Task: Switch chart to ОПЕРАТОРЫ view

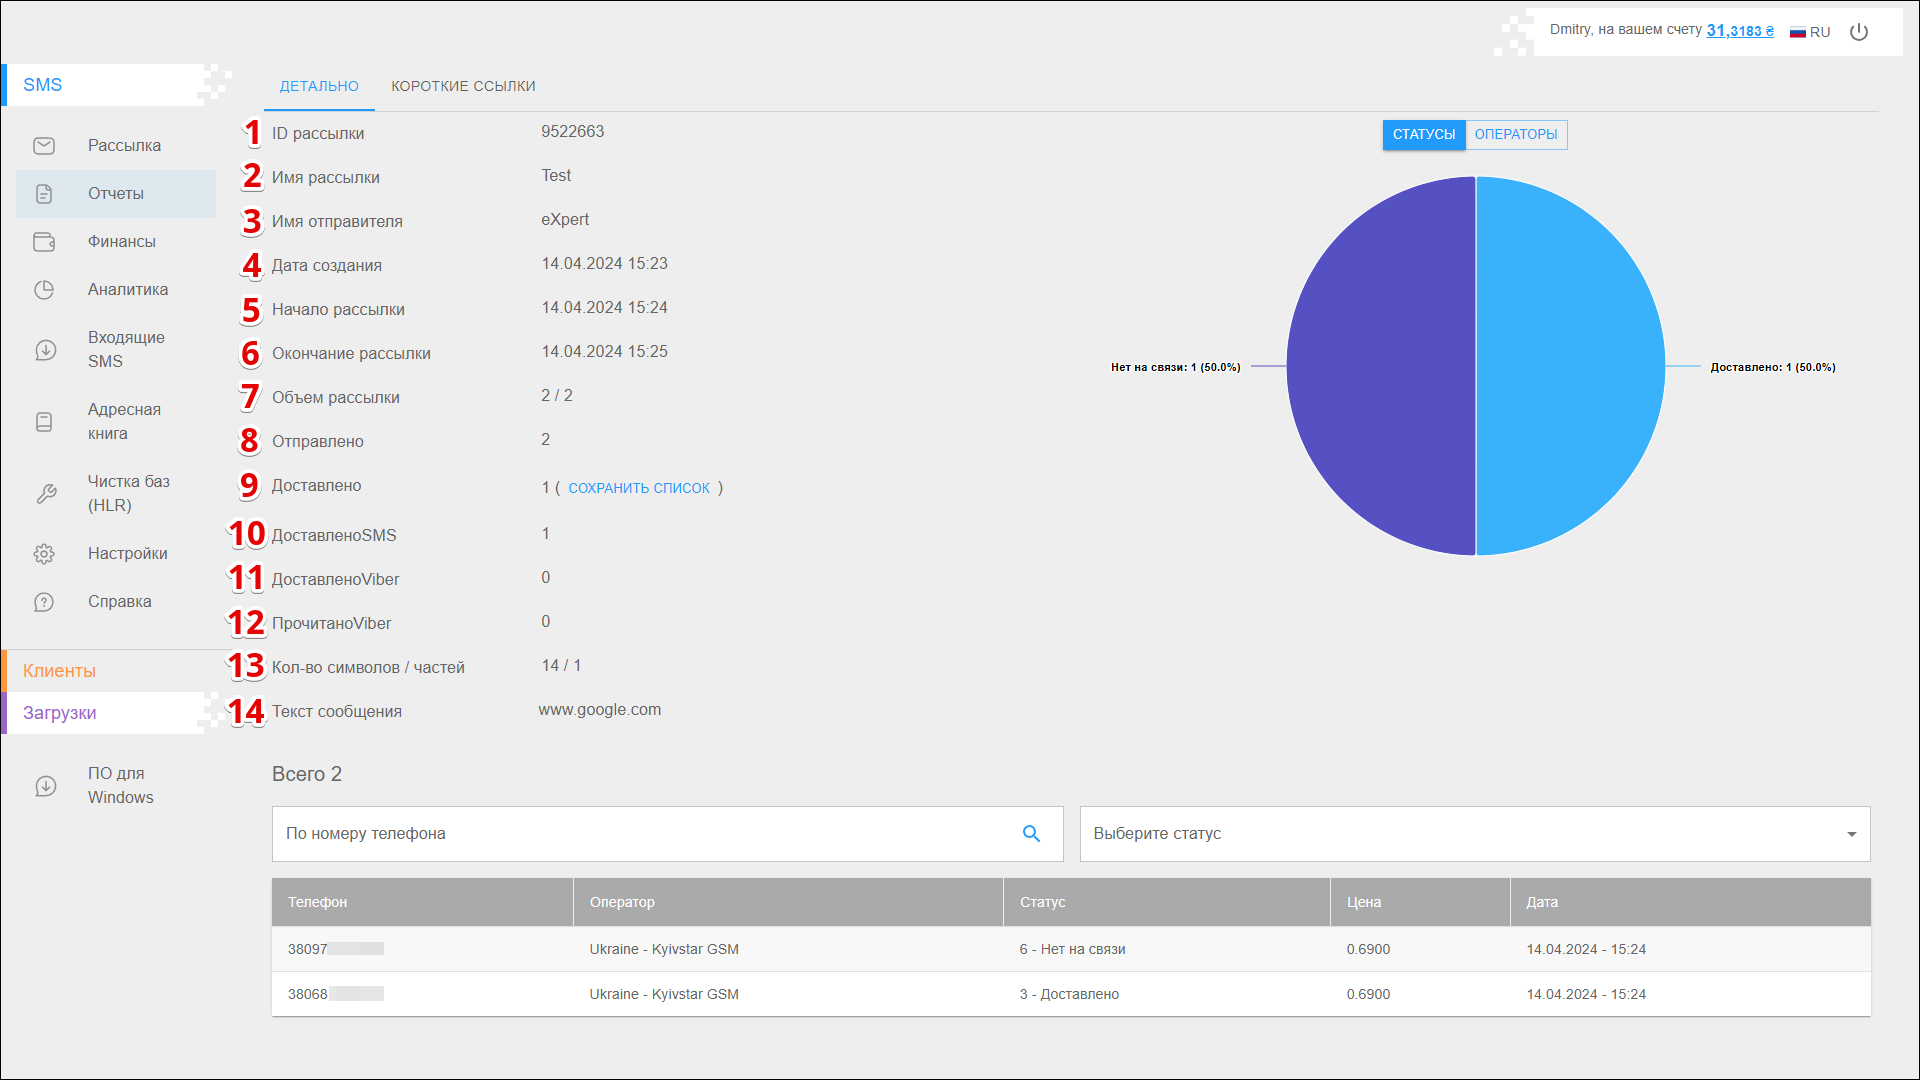Action: 1515,135
